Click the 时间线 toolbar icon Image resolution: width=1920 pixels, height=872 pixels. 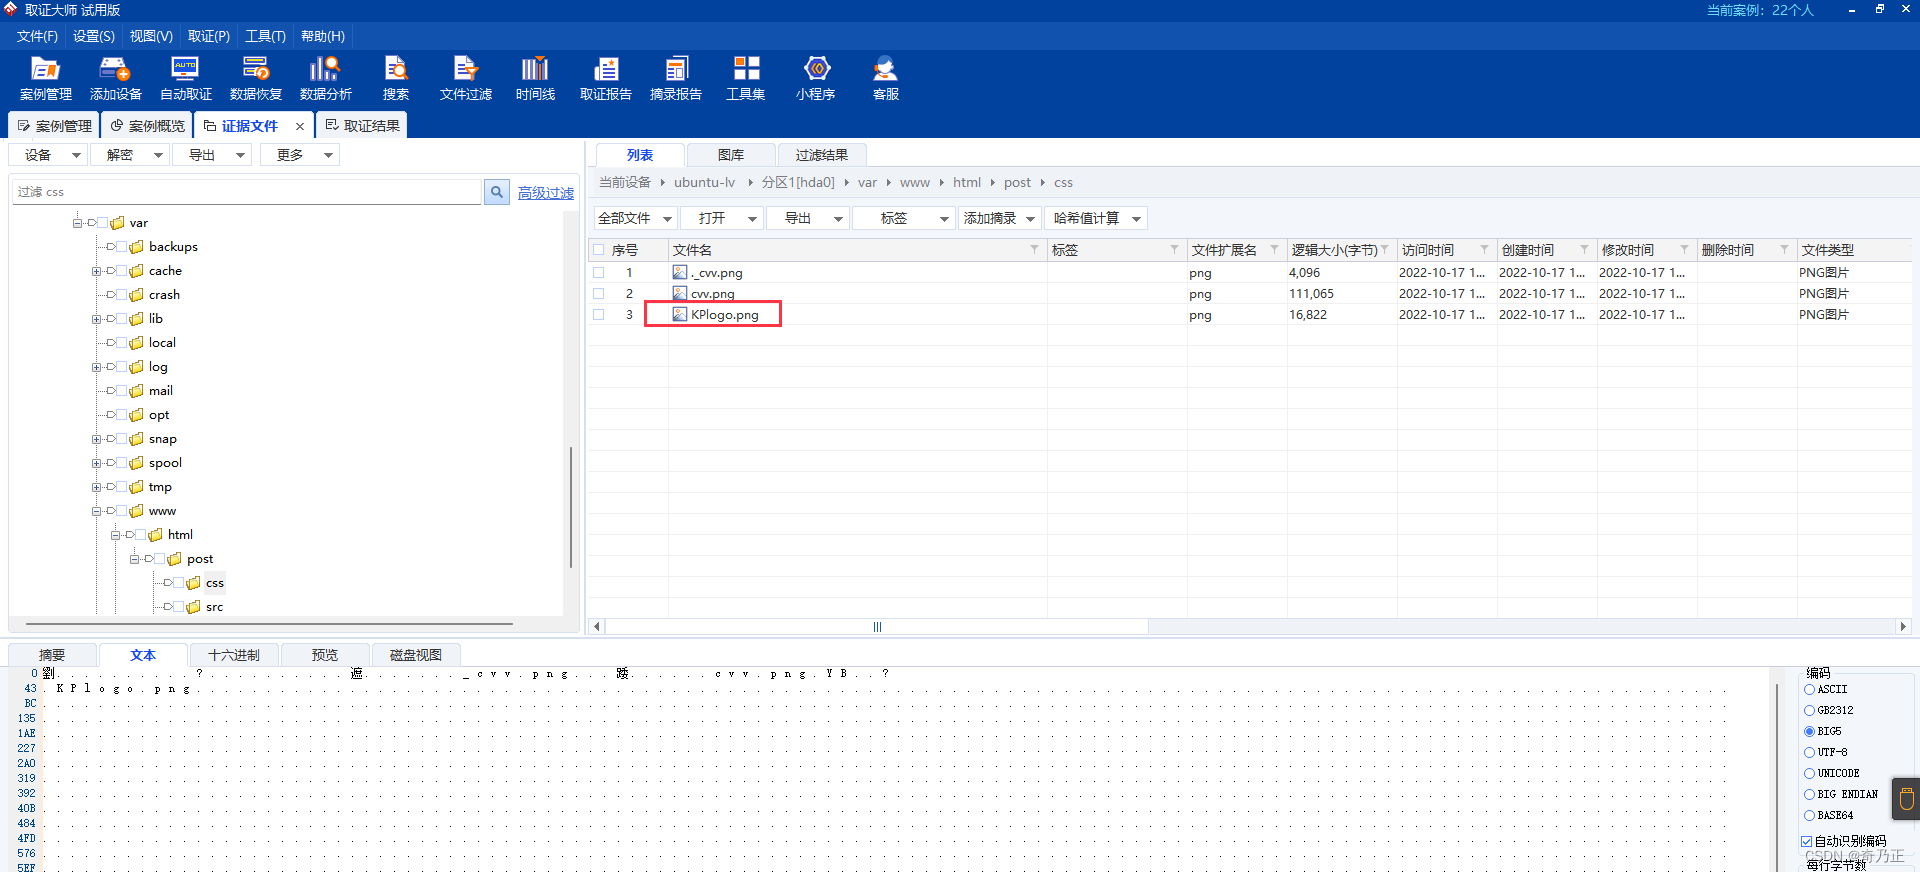point(535,78)
